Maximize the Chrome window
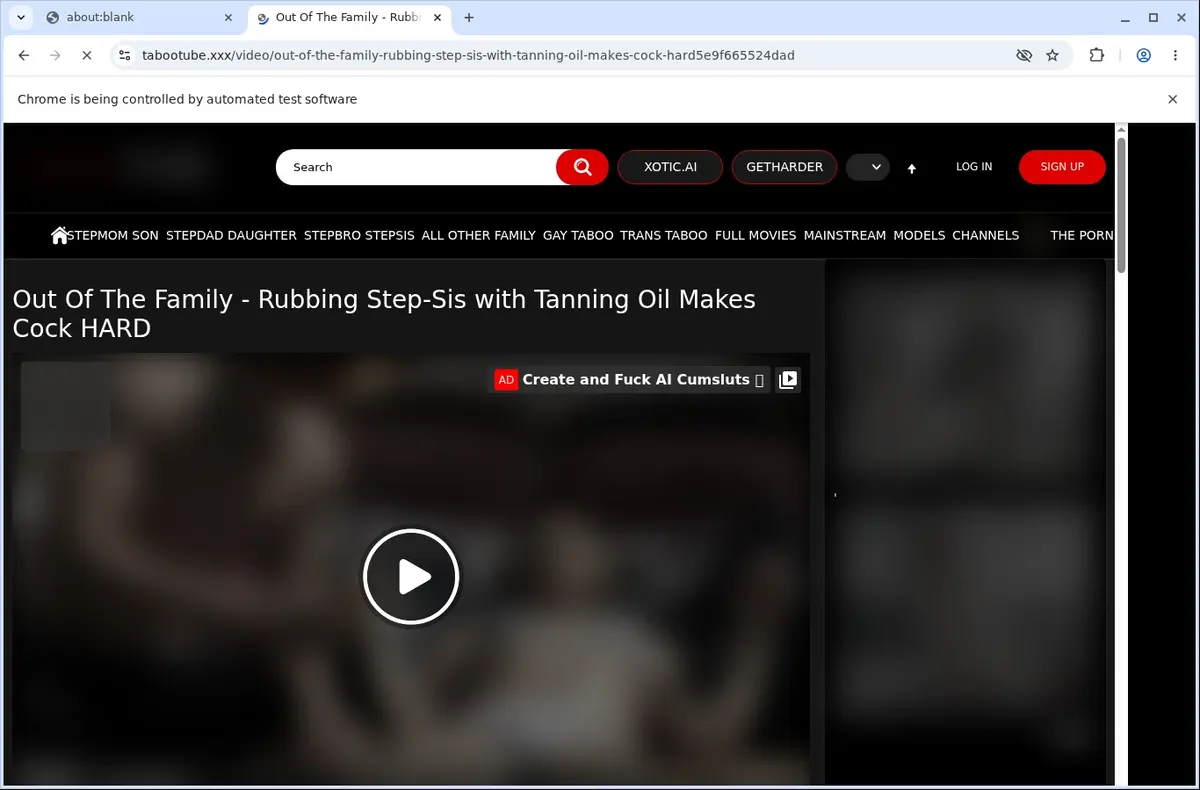 (1153, 17)
